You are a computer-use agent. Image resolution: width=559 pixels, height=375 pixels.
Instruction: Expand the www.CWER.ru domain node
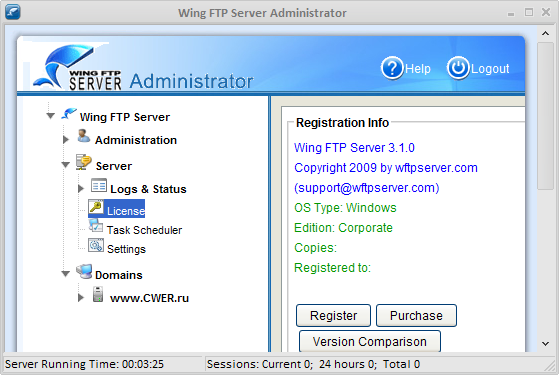81,298
